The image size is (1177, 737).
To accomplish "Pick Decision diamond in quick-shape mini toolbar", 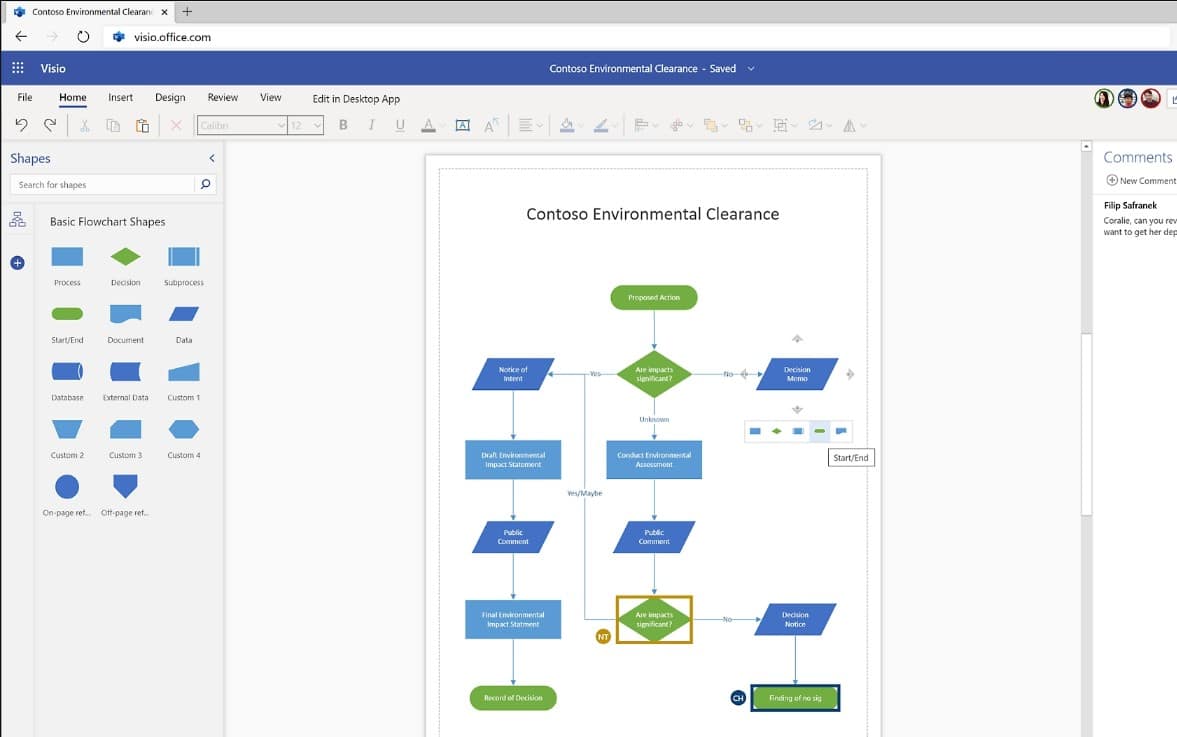I will point(777,431).
